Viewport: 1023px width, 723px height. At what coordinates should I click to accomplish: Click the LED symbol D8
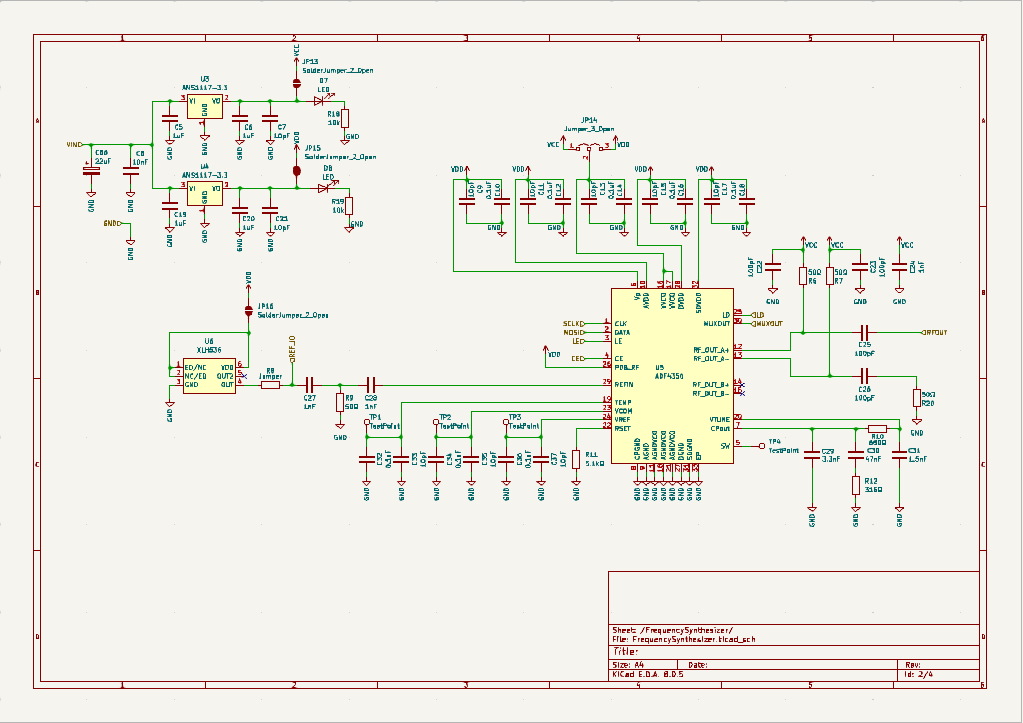pos(325,188)
